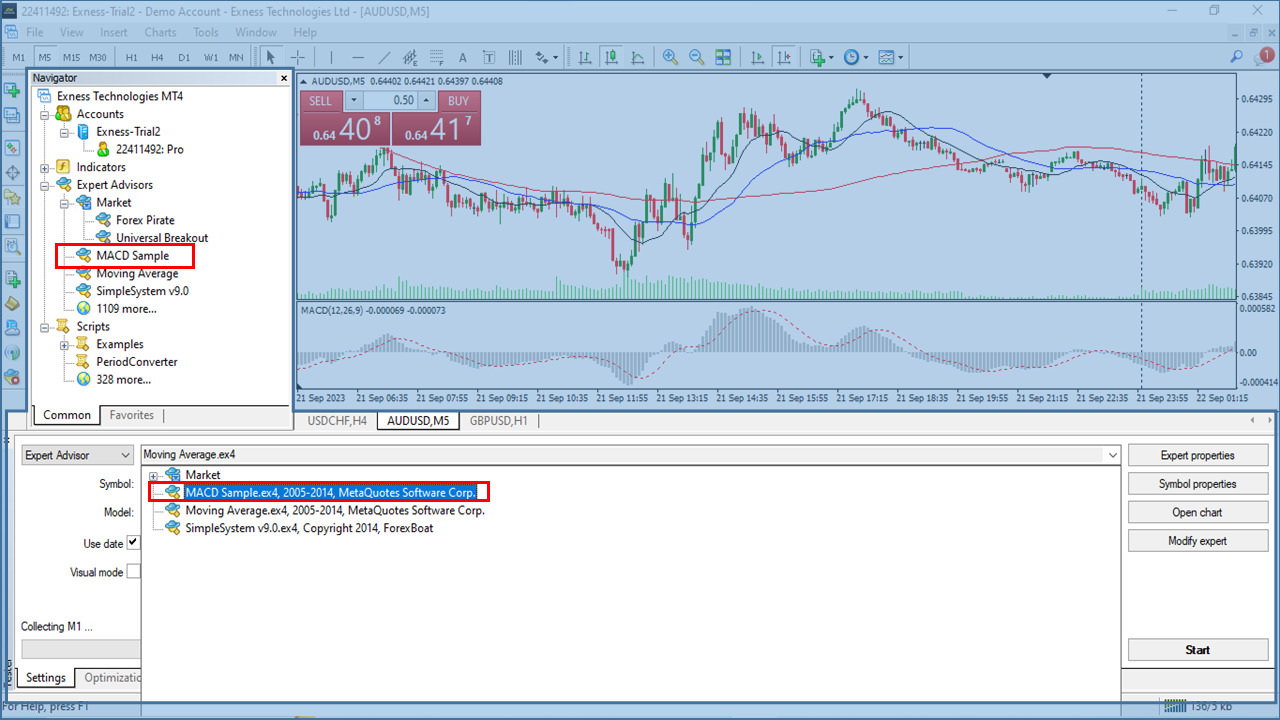Switch to the GBPUSD,H1 chart tab
Screen dimensions: 1280x720
click(x=498, y=420)
